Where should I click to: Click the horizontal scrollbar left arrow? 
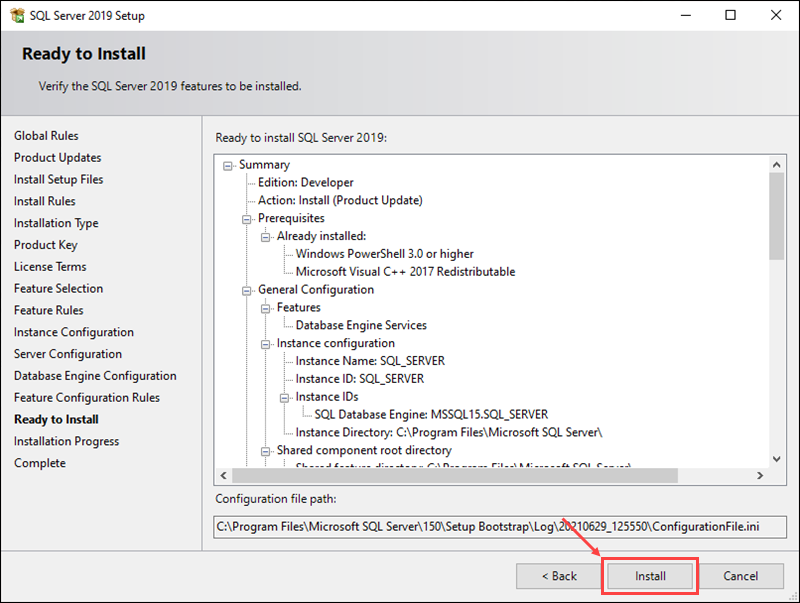[x=223, y=475]
